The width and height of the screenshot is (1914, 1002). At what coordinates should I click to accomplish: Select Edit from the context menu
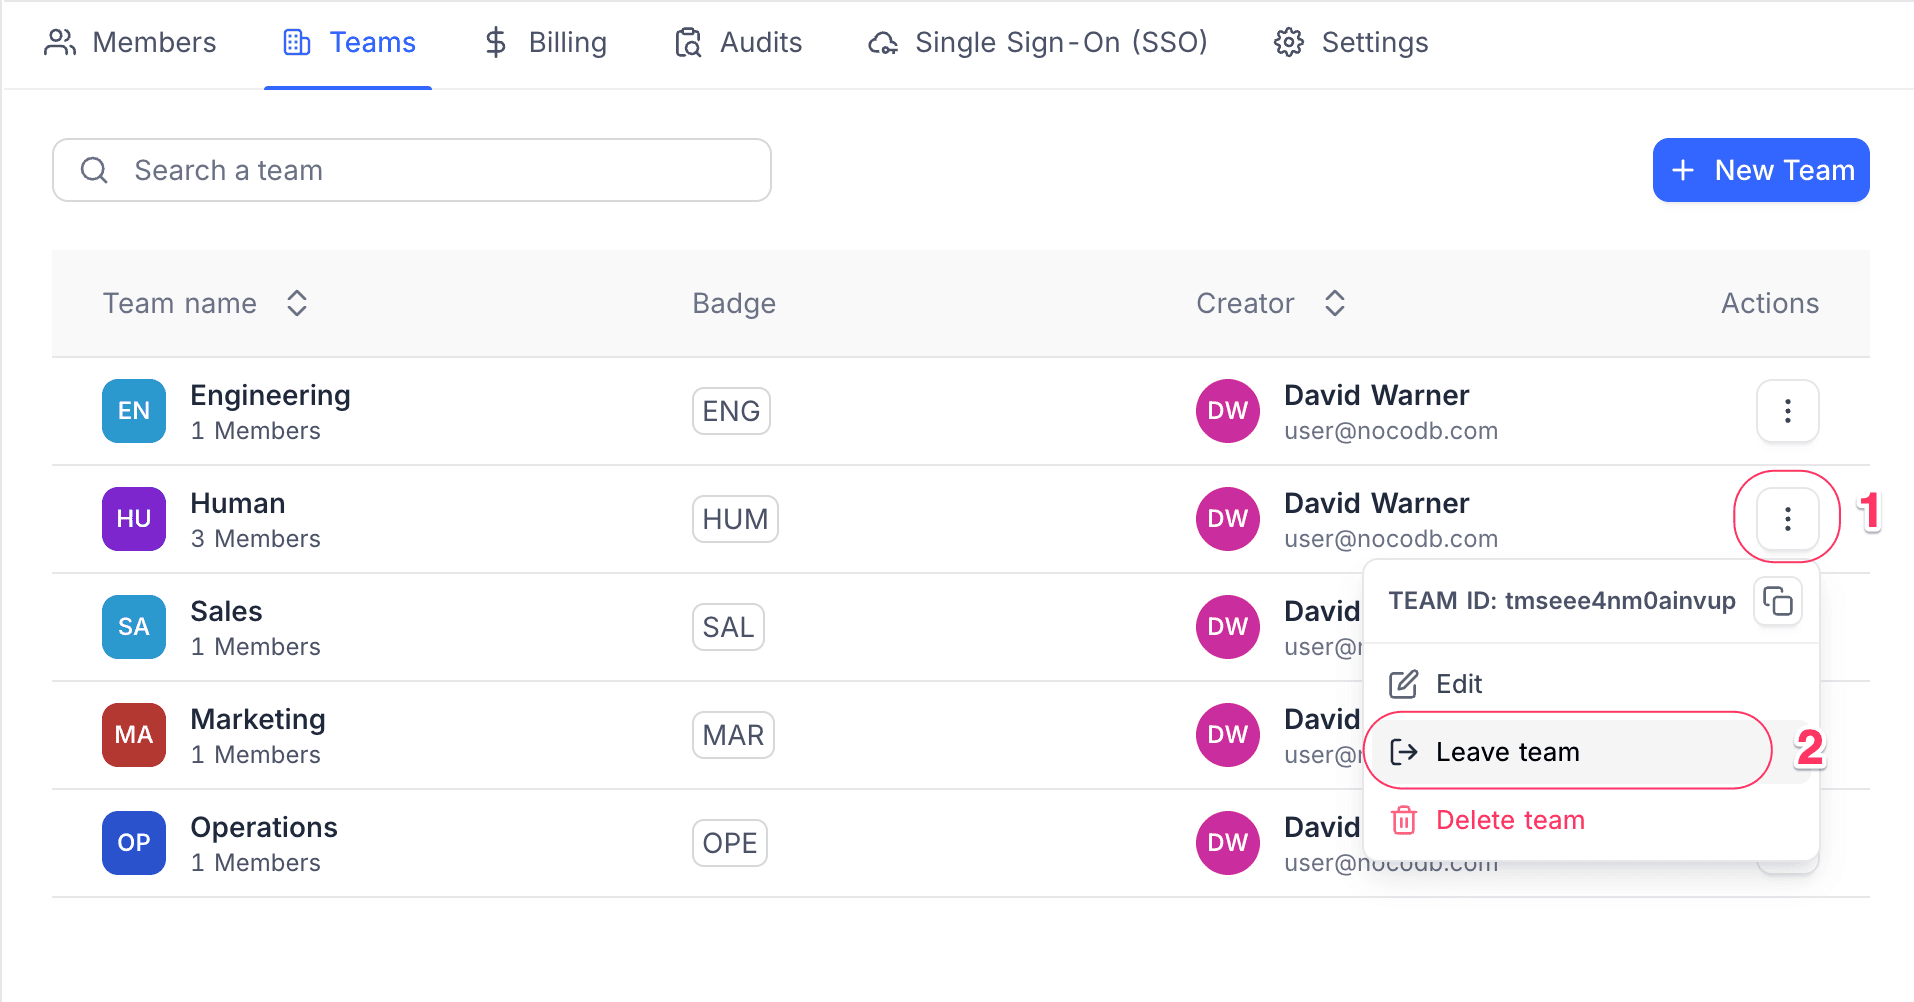coord(1458,684)
